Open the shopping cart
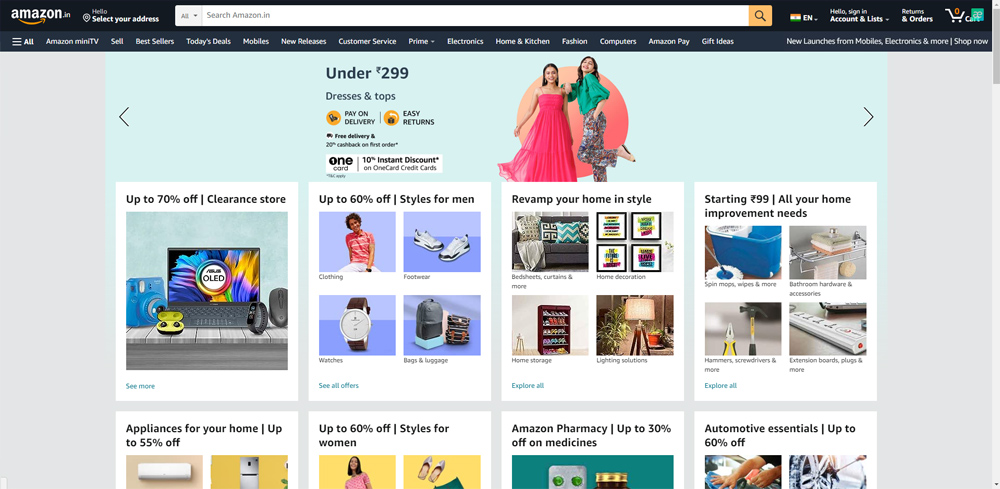1000x489 pixels. [x=961, y=15]
